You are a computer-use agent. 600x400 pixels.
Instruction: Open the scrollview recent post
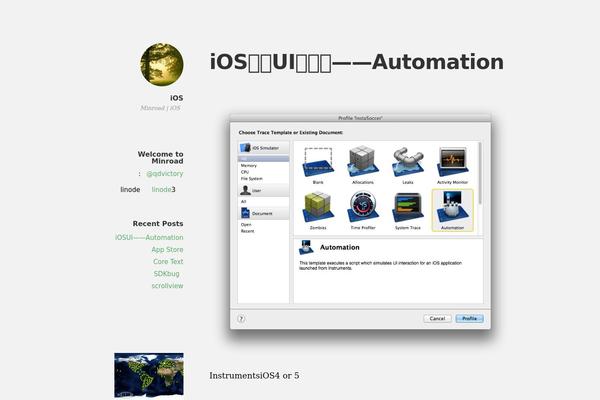tap(167, 286)
